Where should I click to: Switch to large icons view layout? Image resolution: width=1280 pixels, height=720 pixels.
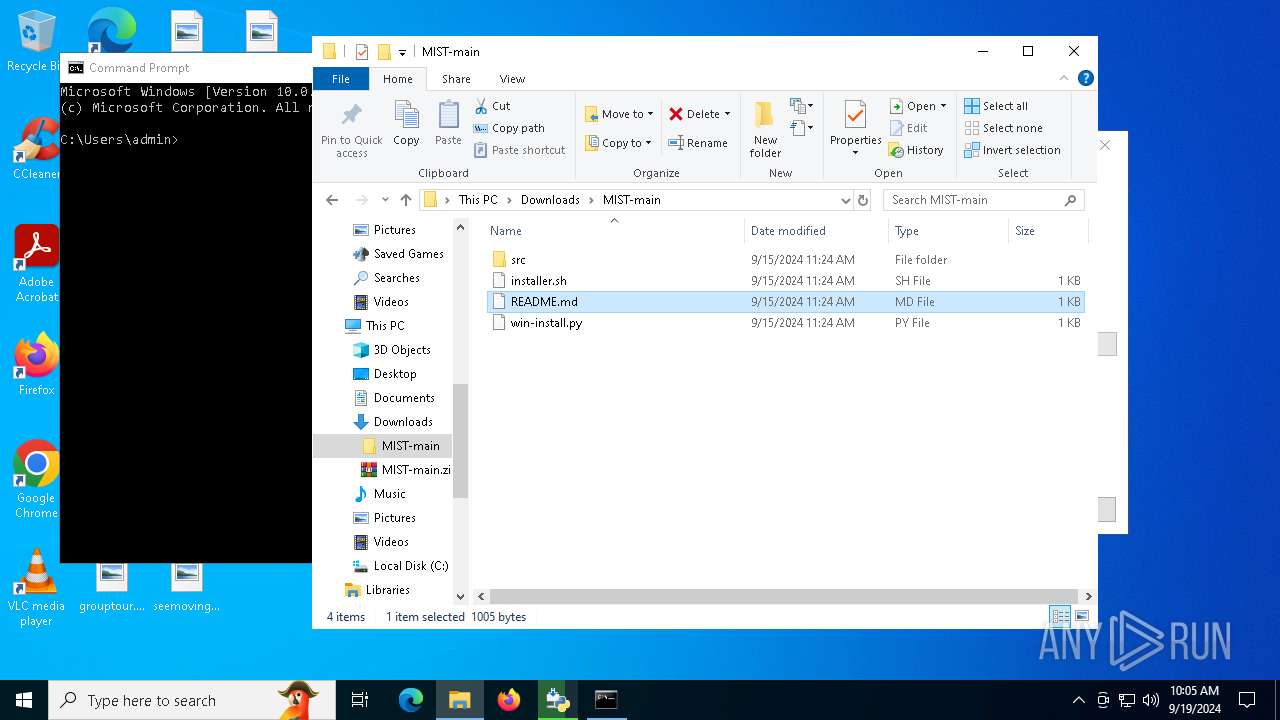coord(1081,616)
